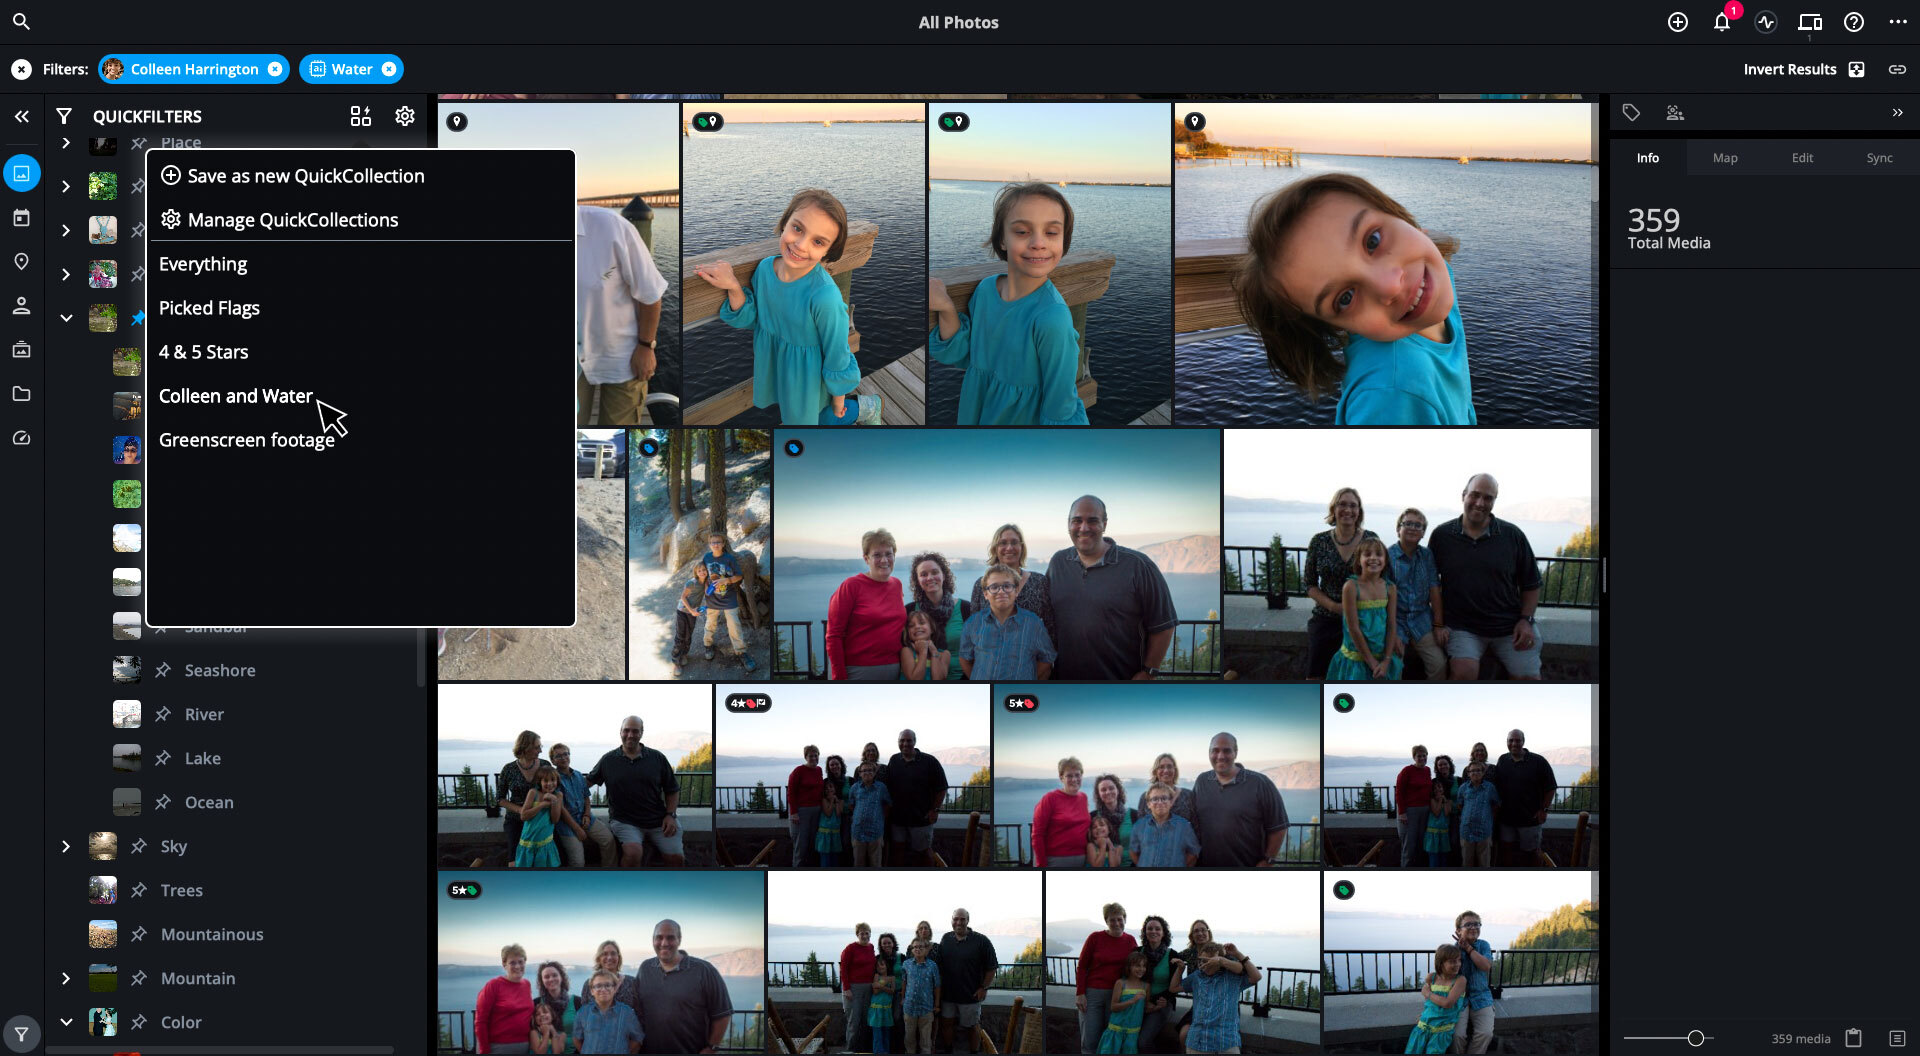
Task: Adjust the thumbnail size slider
Action: point(1697,1038)
